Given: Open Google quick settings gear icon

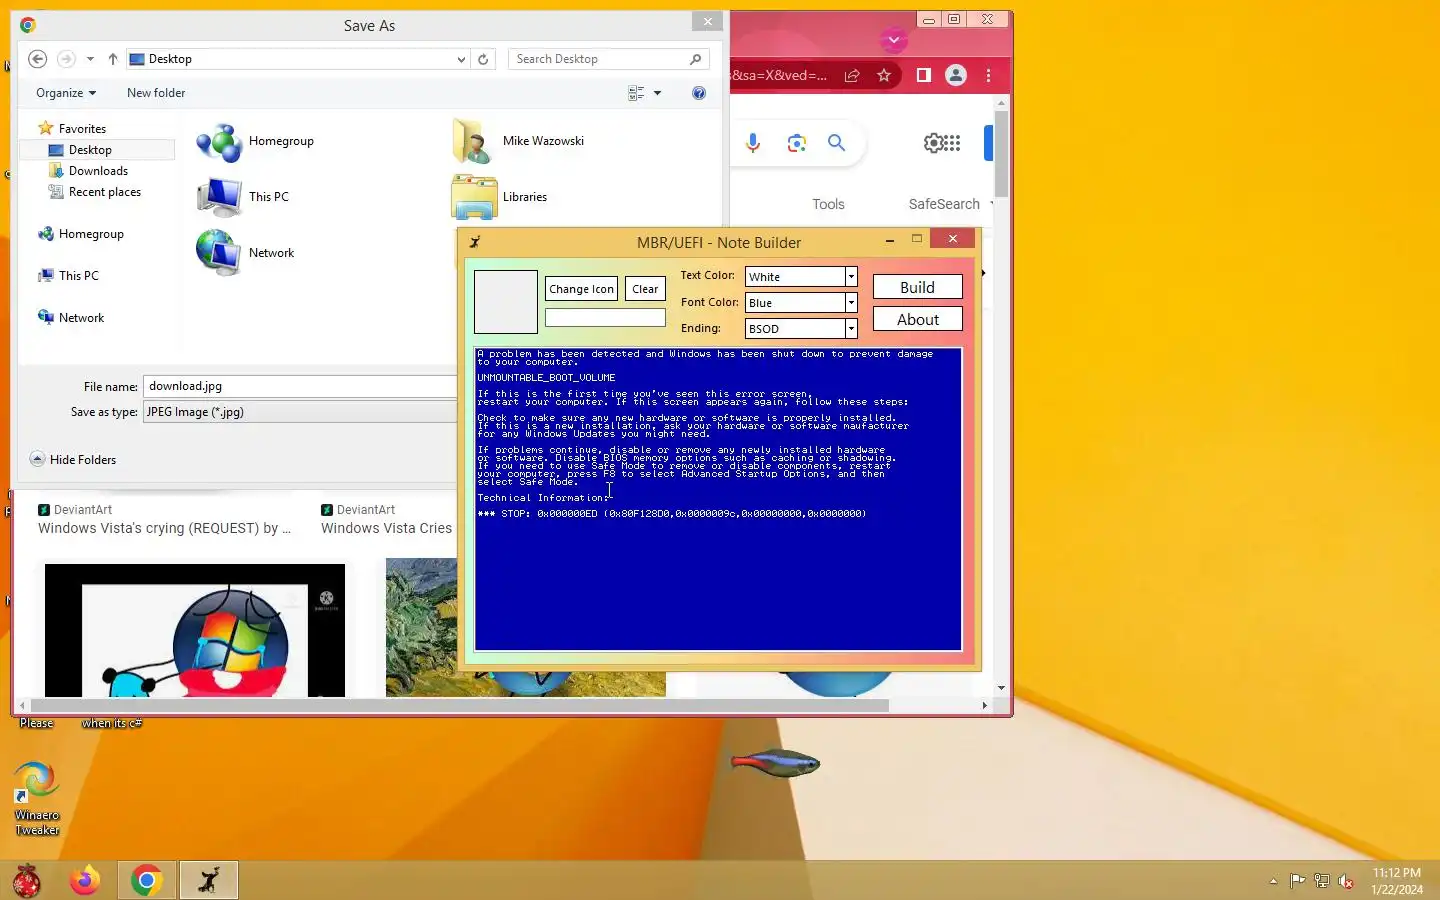Looking at the screenshot, I should (x=934, y=143).
